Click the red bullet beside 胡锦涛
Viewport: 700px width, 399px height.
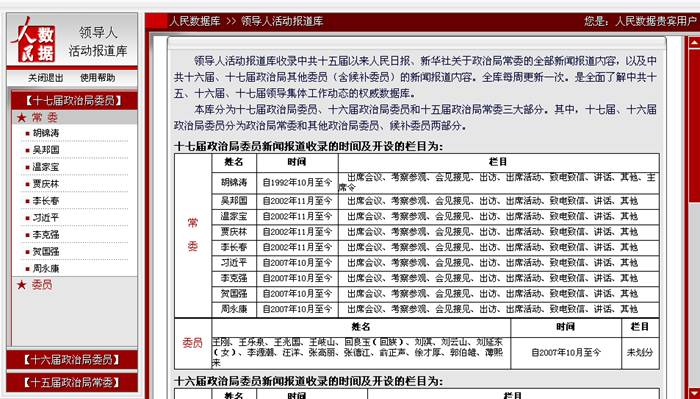pos(28,133)
